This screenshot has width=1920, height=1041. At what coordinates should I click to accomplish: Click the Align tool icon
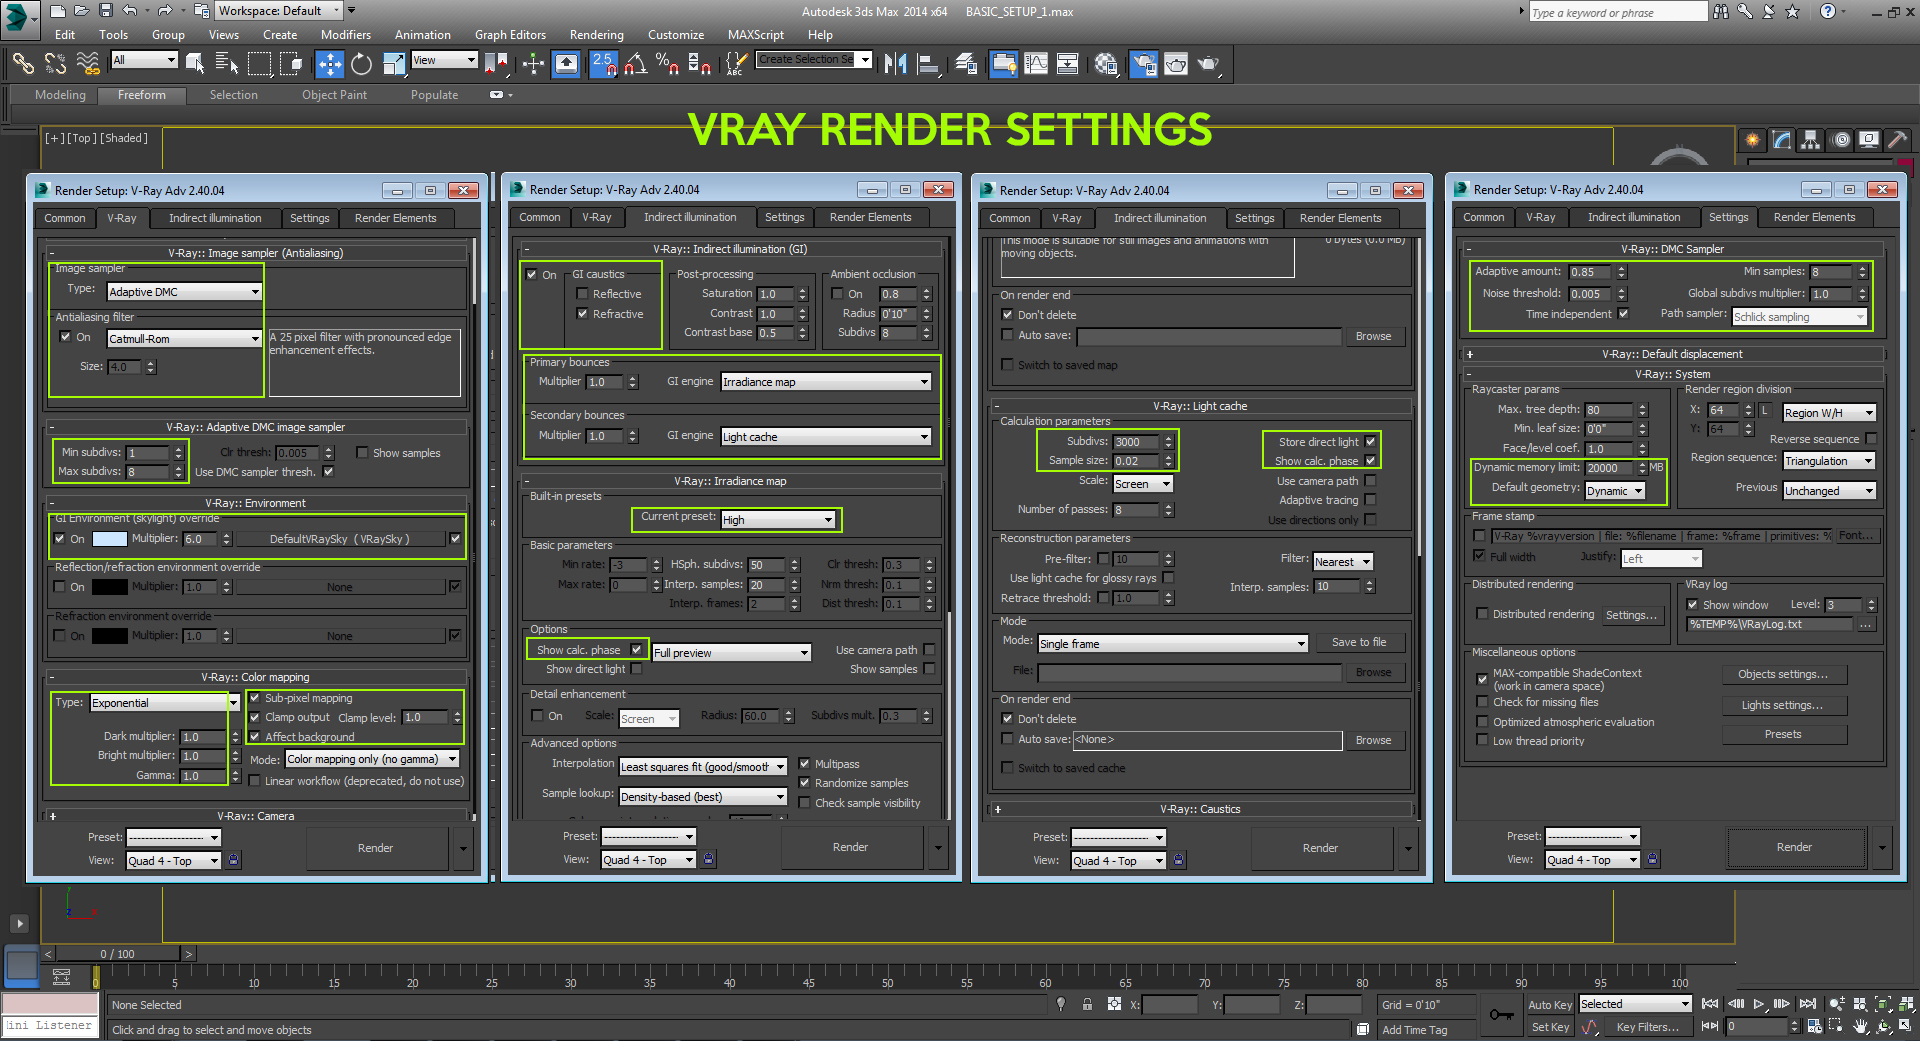pyautogui.click(x=928, y=64)
